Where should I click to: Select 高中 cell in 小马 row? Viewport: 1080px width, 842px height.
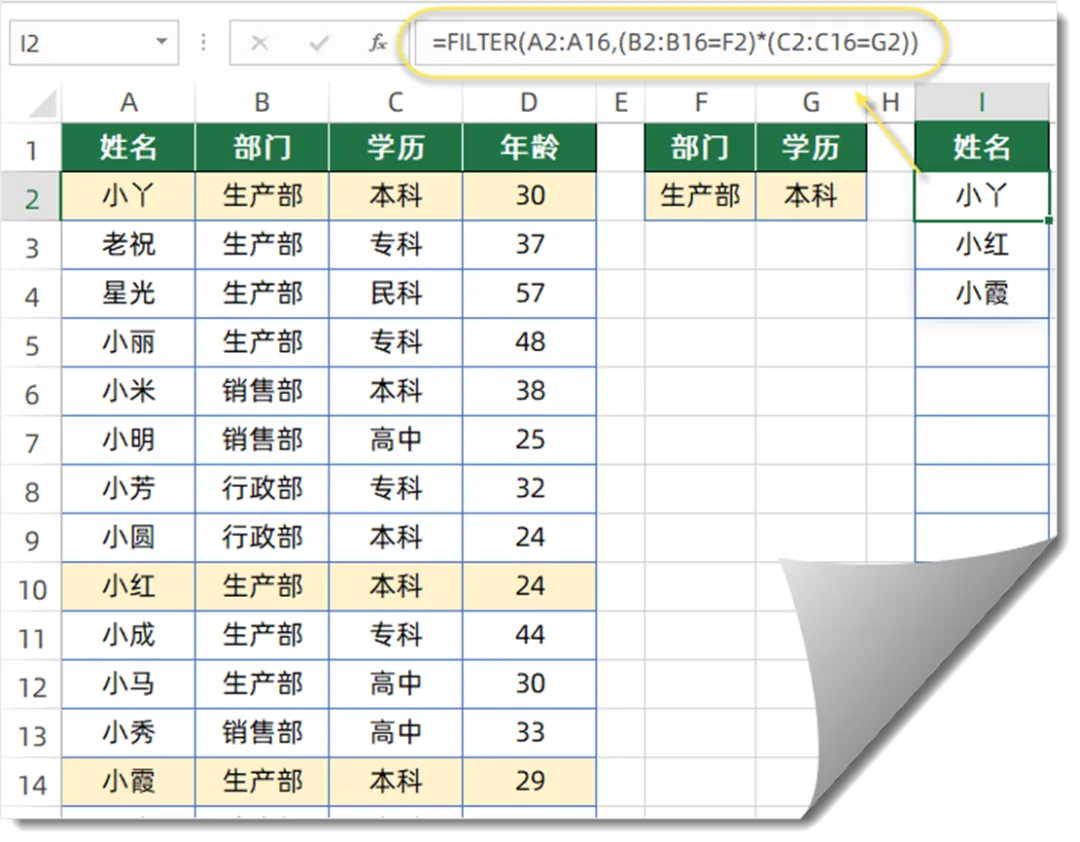(395, 684)
